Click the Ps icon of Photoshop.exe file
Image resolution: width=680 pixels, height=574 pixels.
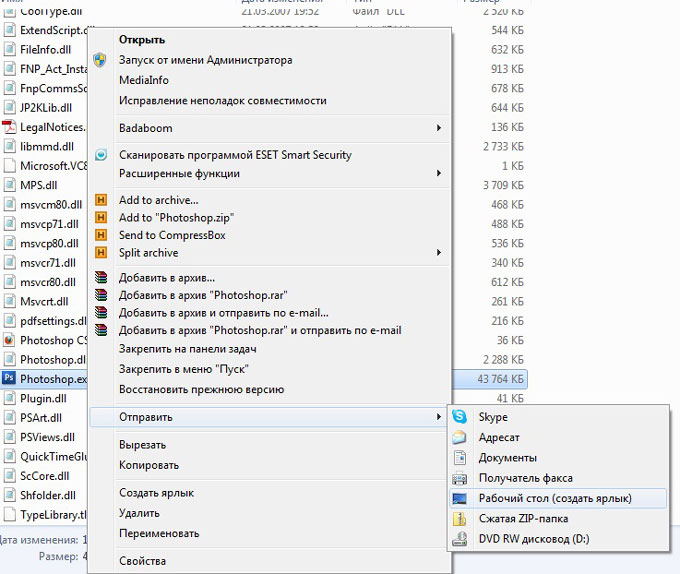(9, 378)
